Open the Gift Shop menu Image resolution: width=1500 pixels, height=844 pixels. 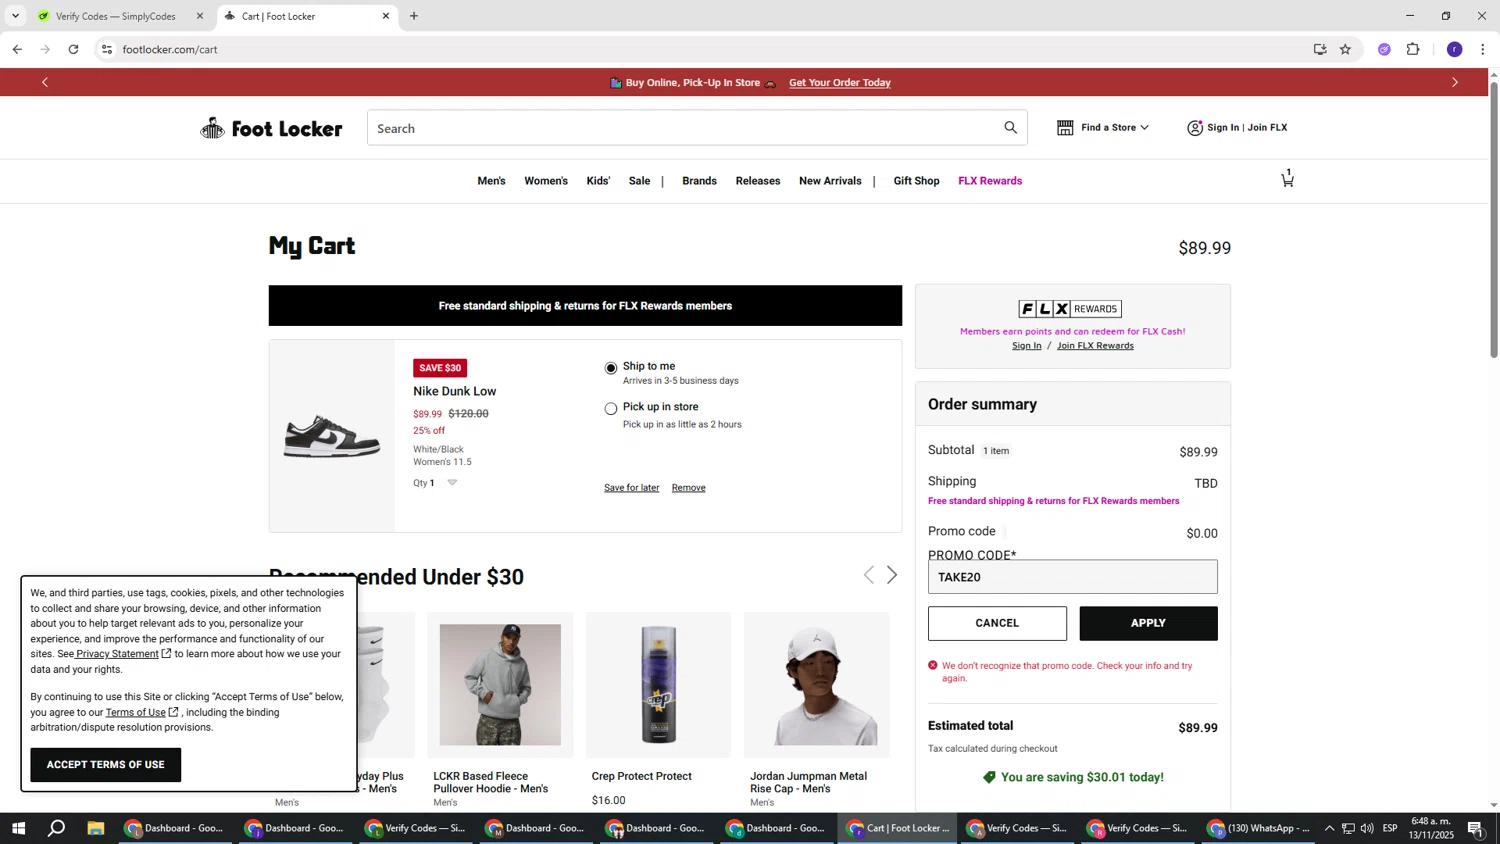point(916,181)
